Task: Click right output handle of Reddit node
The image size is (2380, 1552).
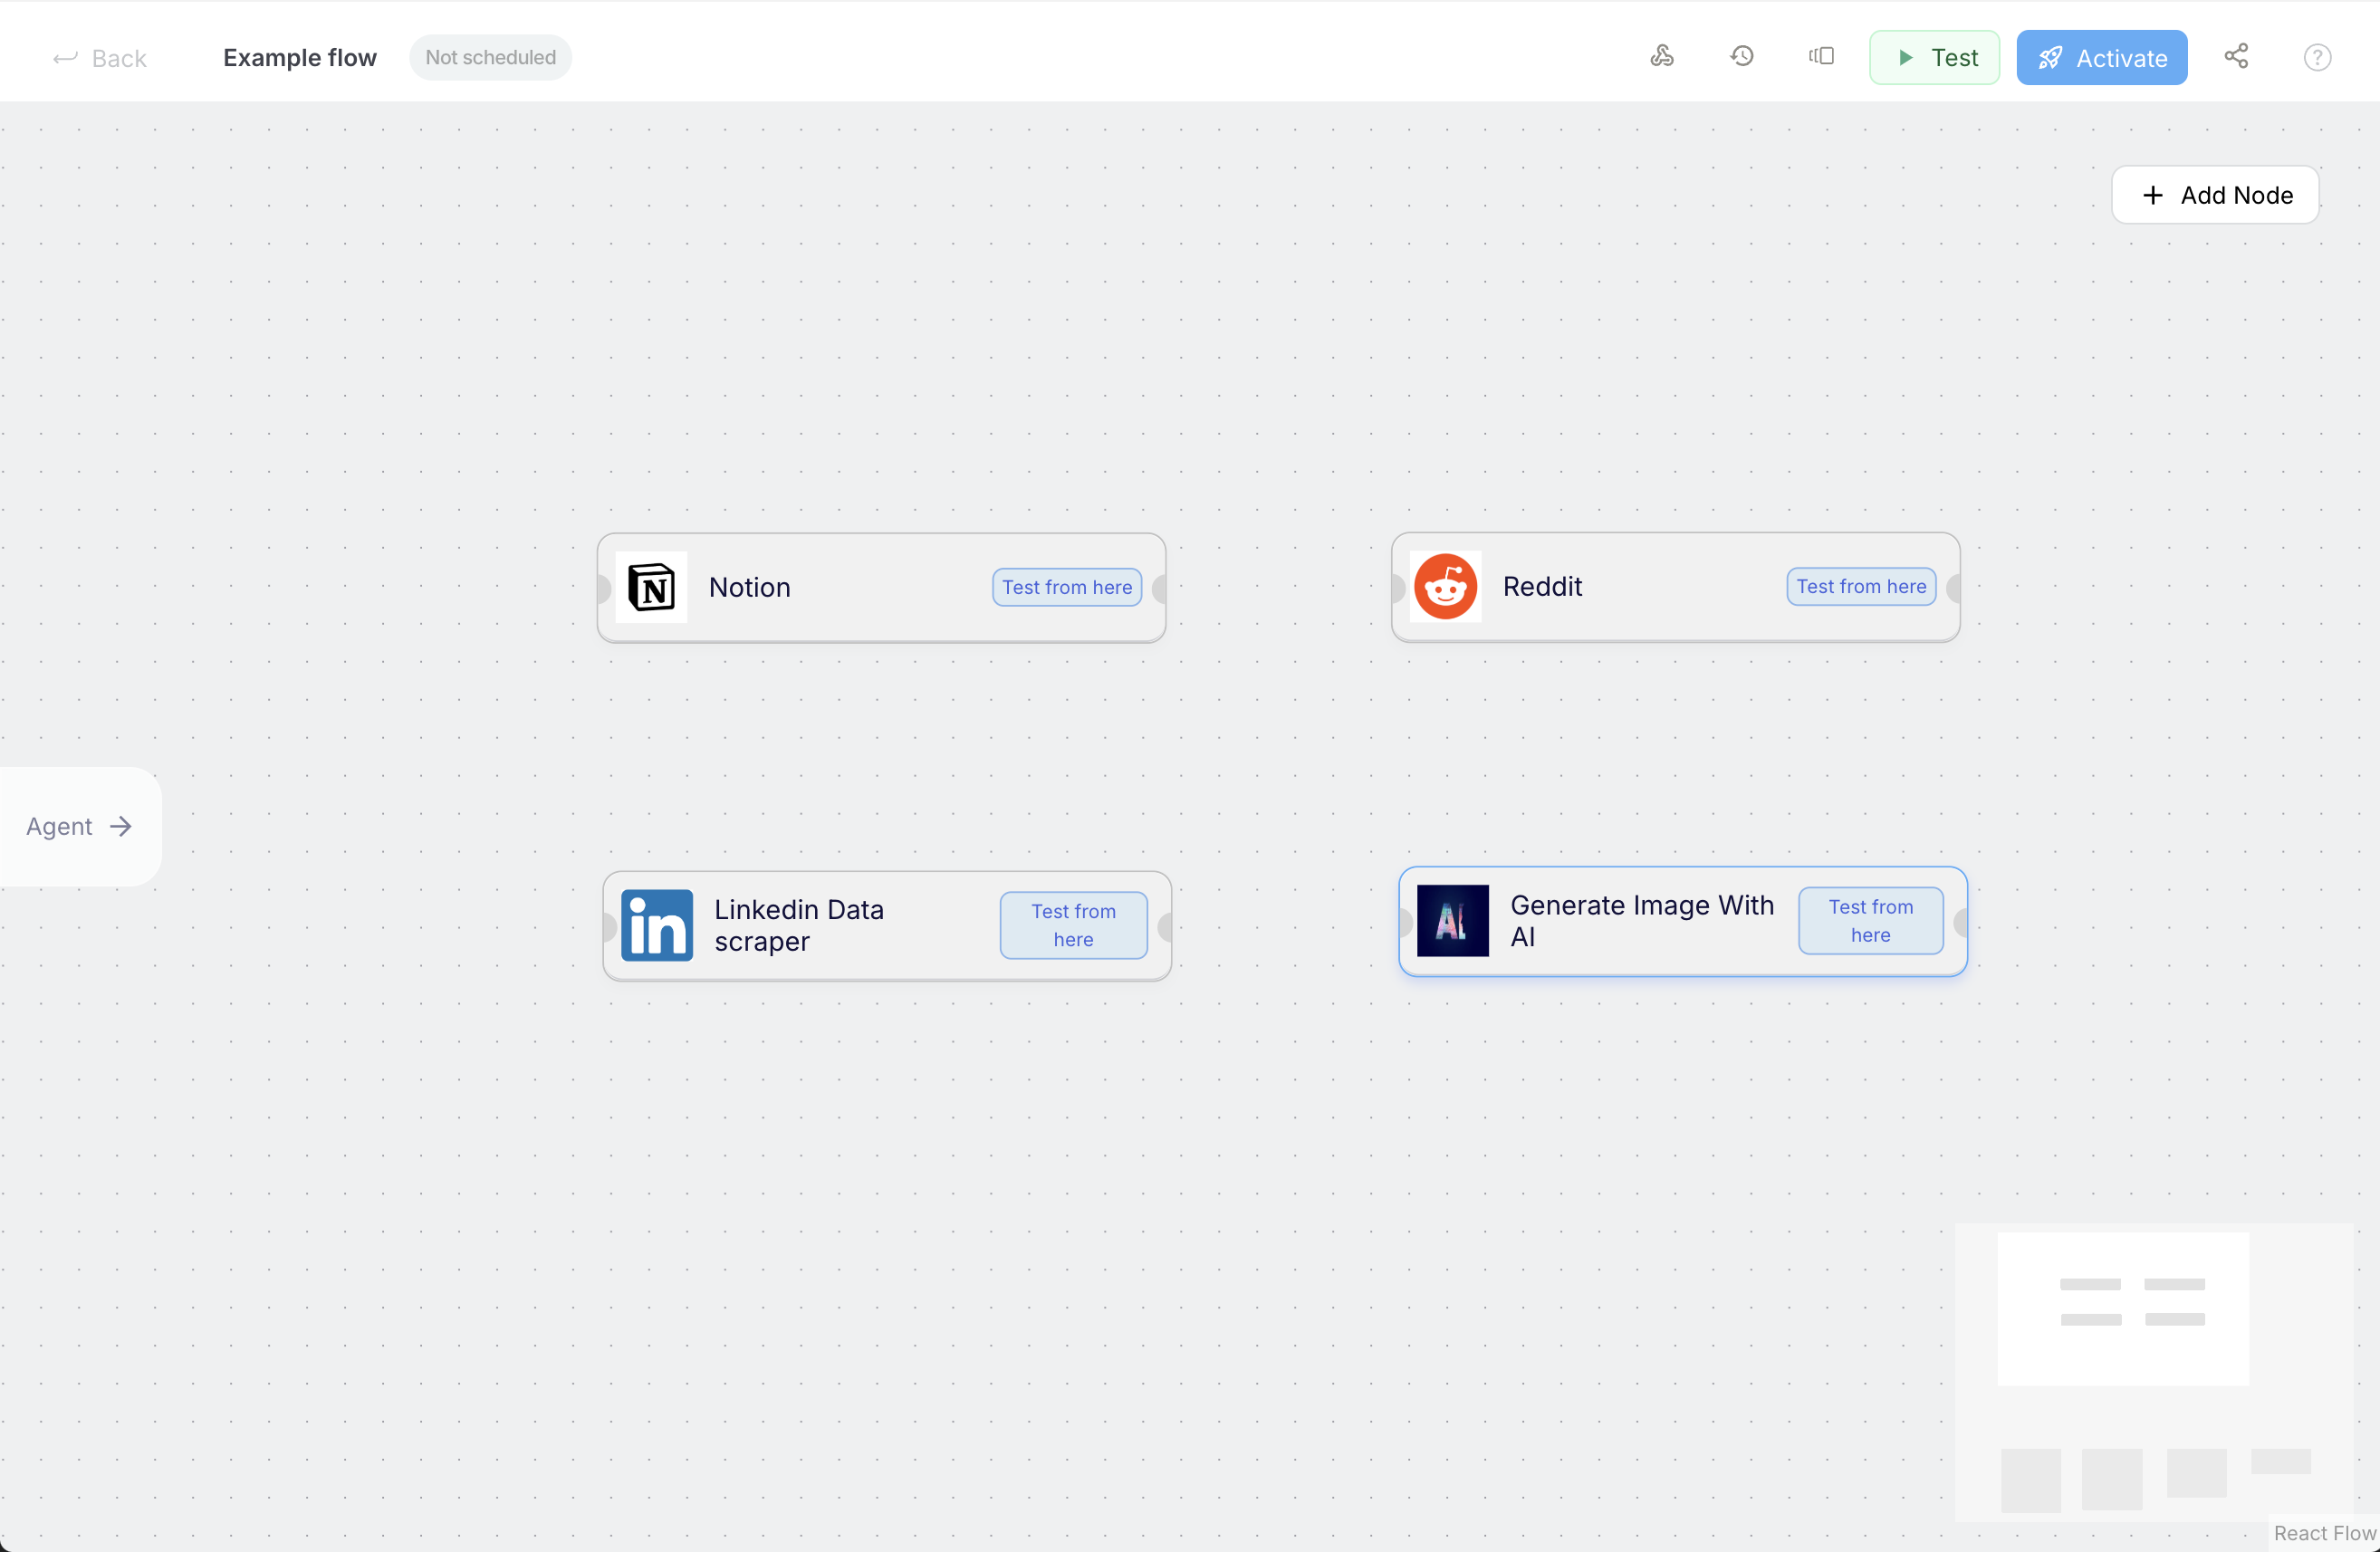Action: click(x=1955, y=588)
